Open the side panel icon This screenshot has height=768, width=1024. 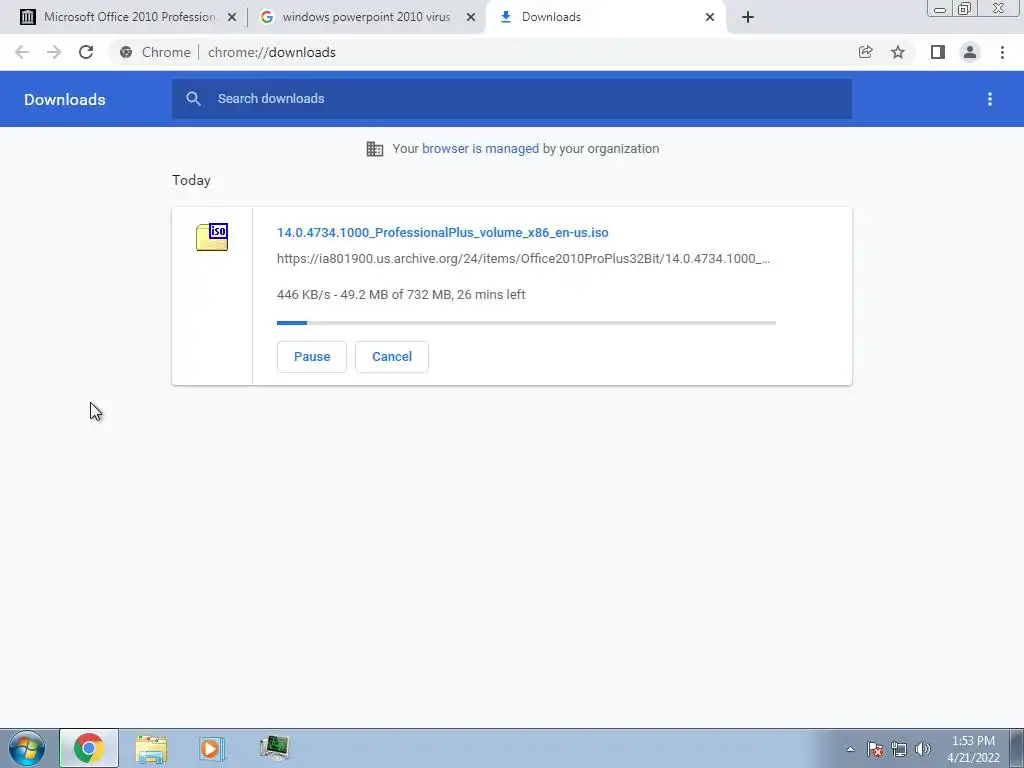[938, 52]
